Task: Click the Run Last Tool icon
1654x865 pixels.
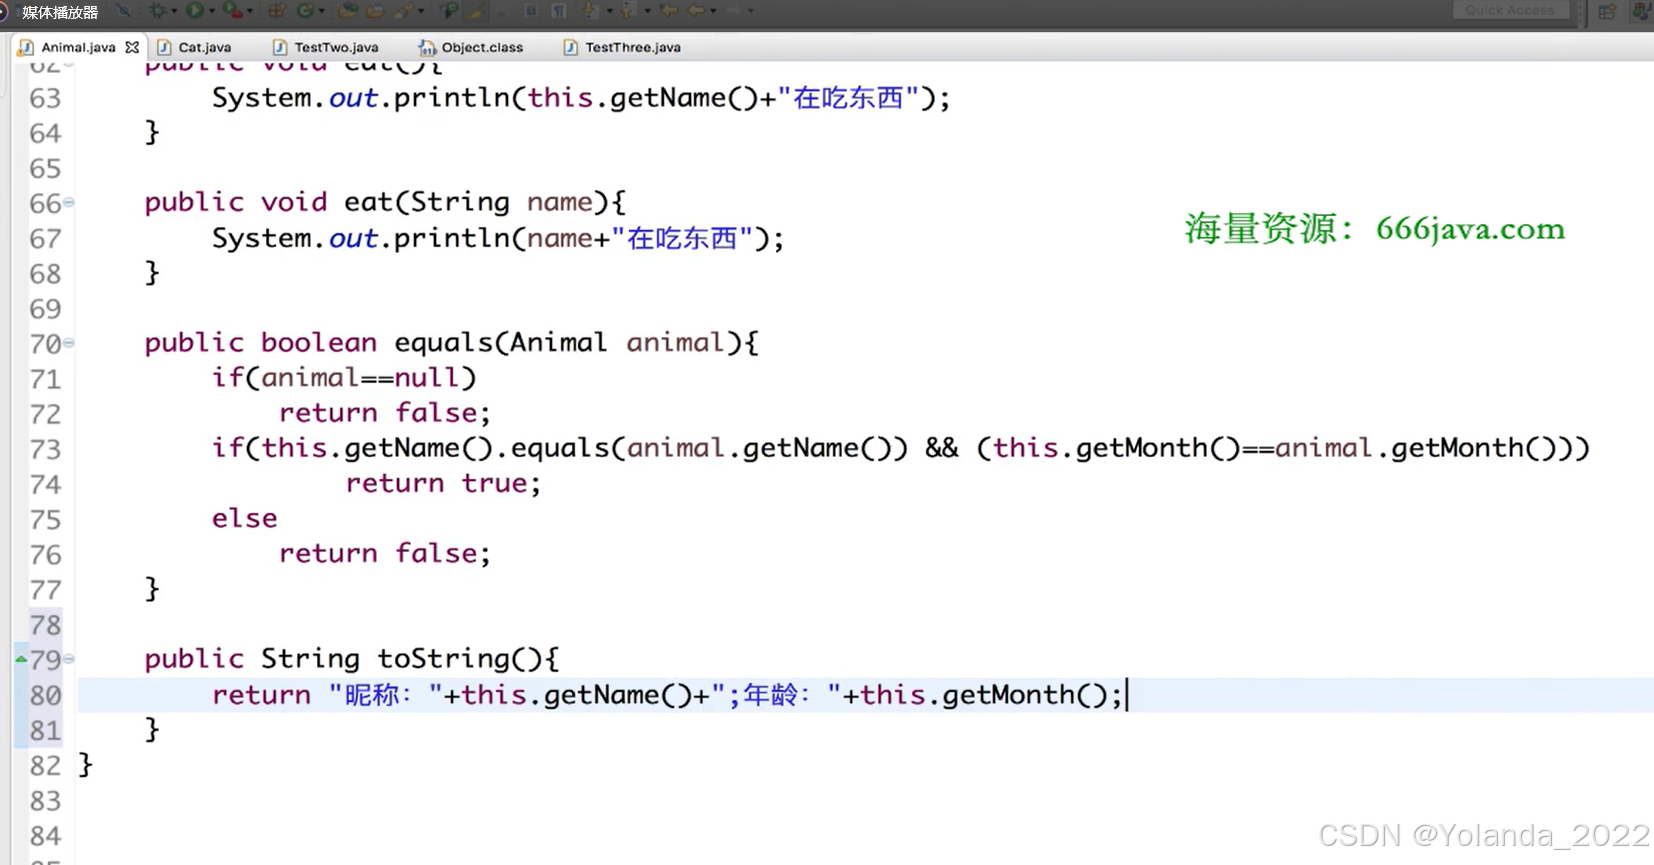Action: click(232, 11)
